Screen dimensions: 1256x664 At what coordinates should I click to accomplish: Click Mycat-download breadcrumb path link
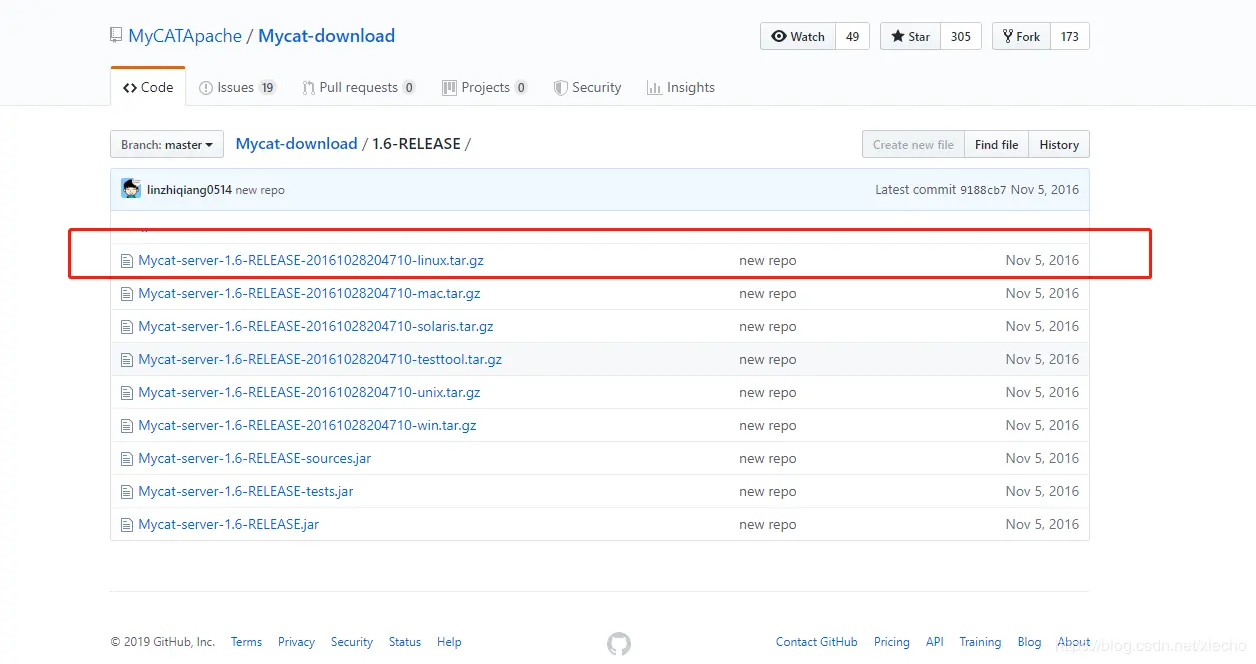click(x=296, y=144)
